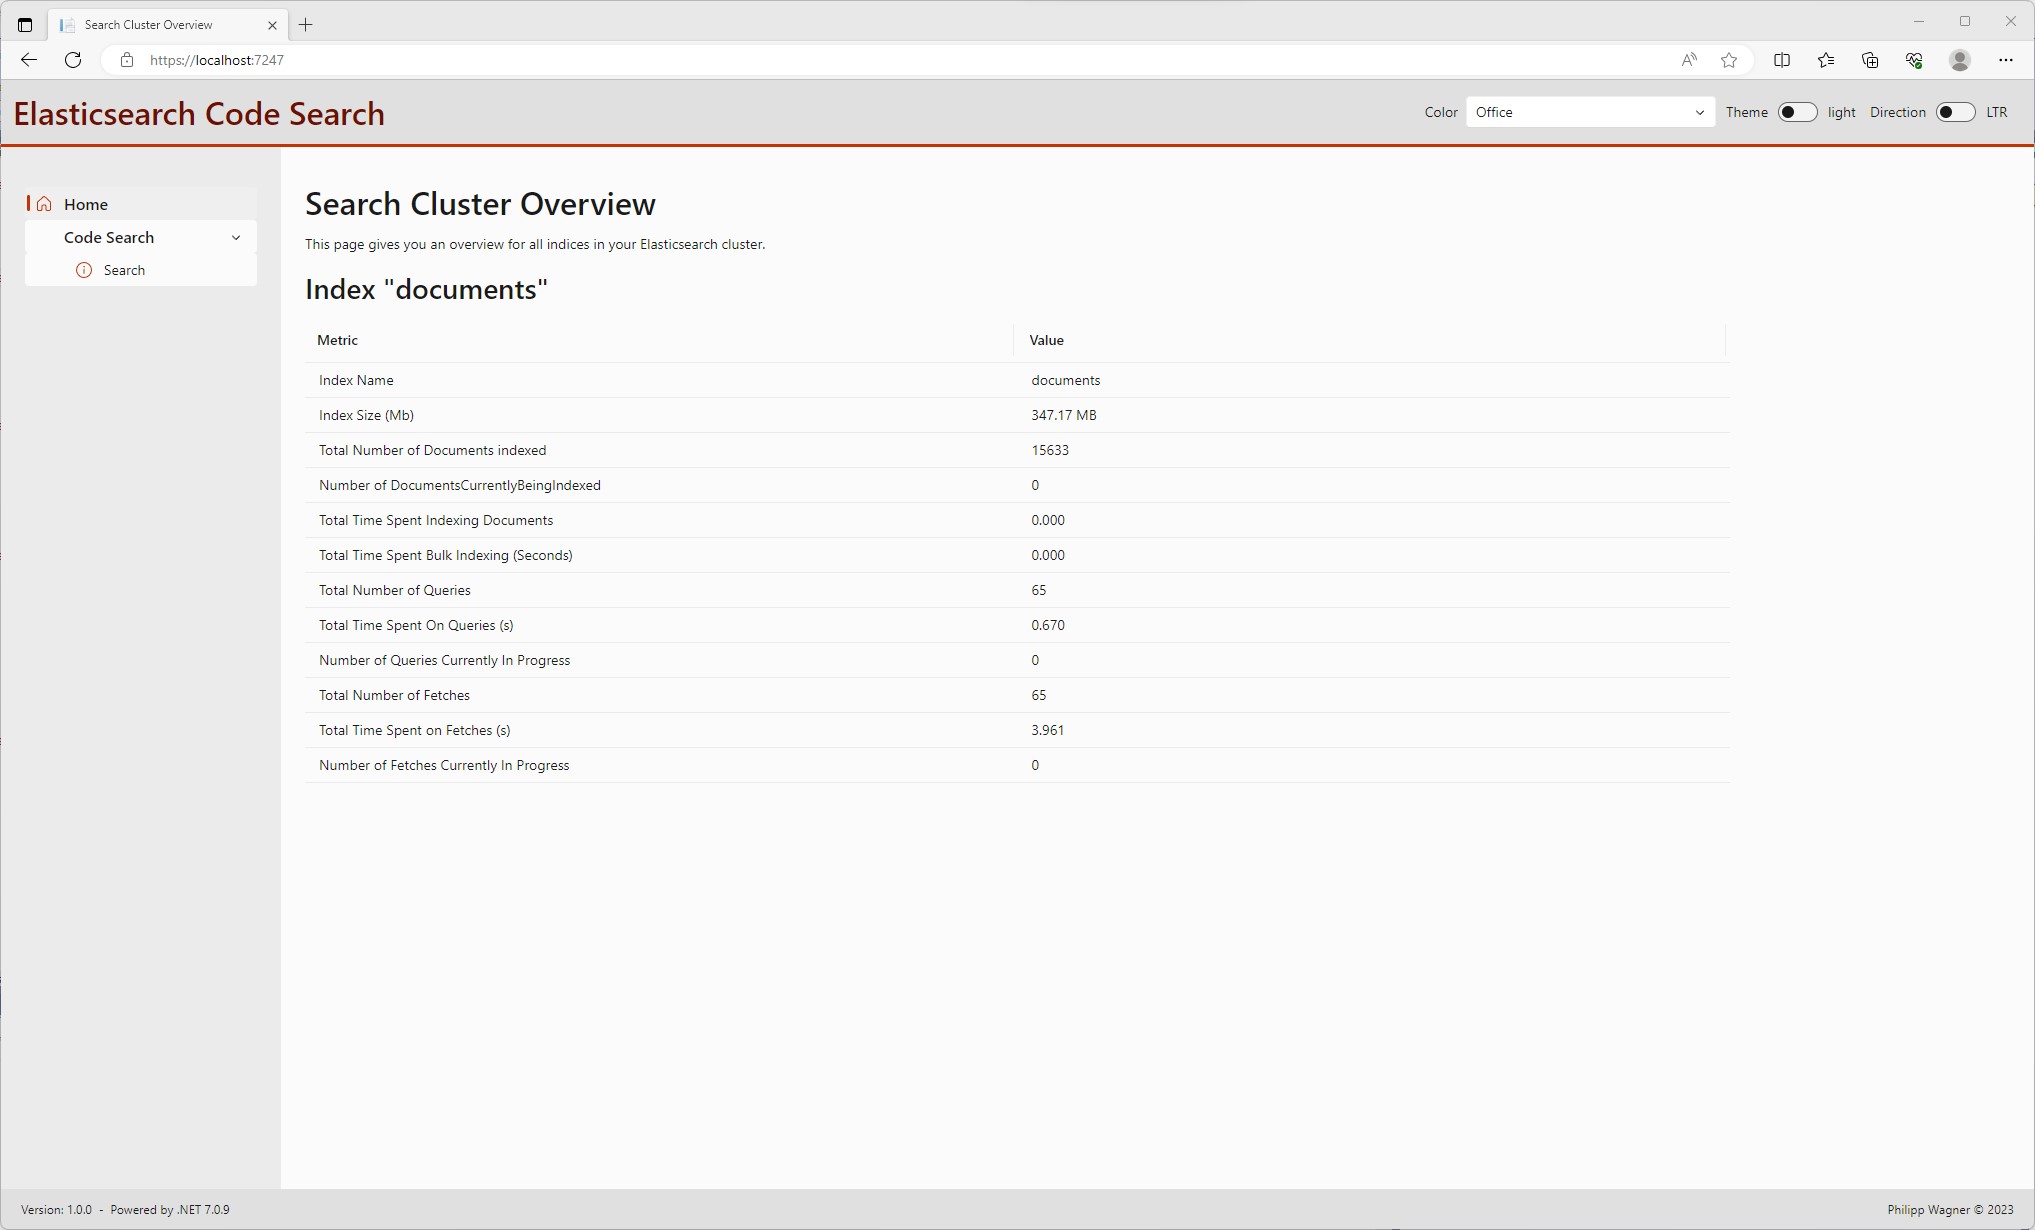
Task: Open a new browser tab
Action: click(306, 25)
